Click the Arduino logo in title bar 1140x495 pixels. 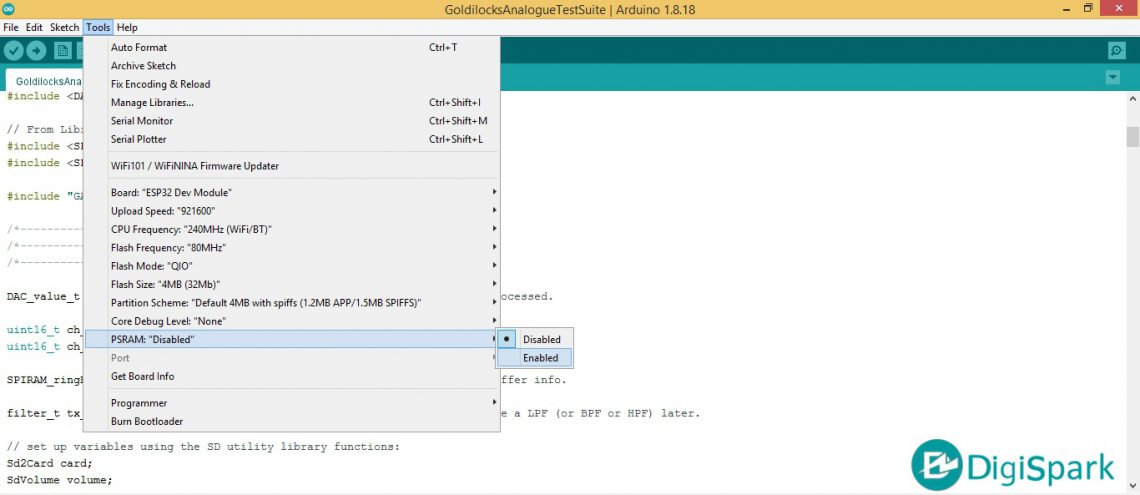coord(9,9)
